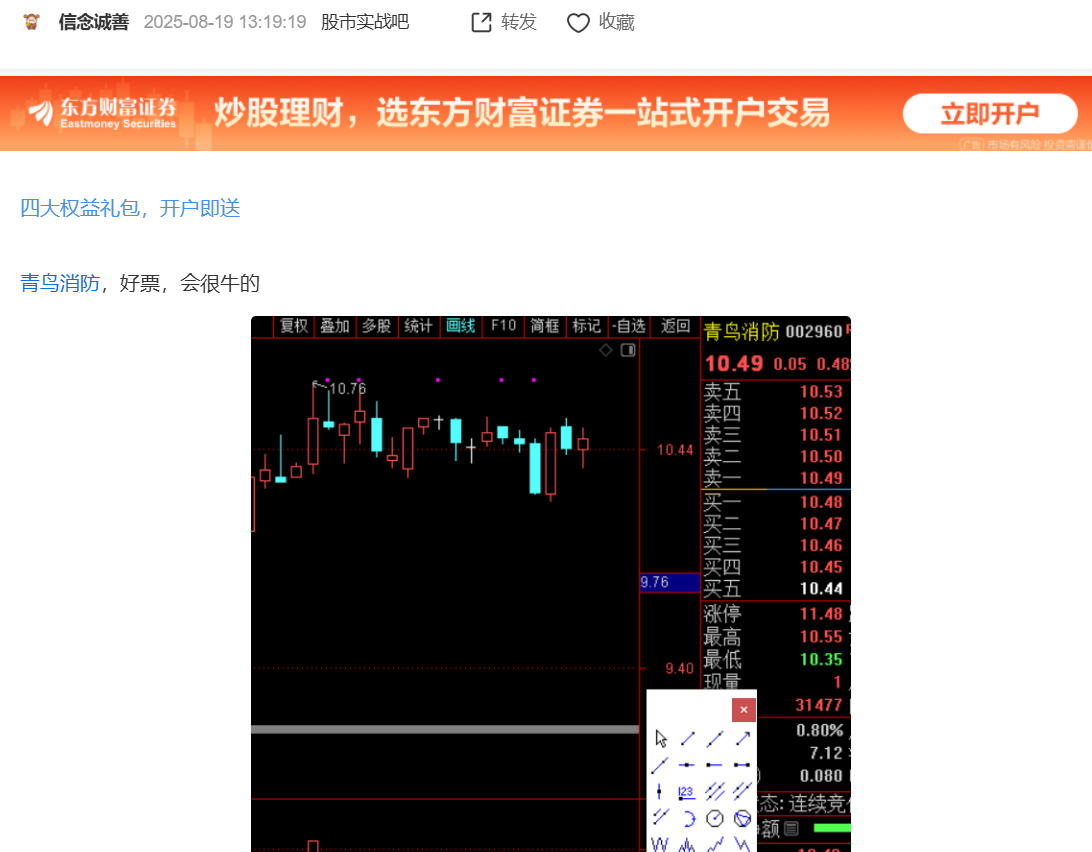Click the 涨停 value 11.48
The width and height of the screenshot is (1092, 852).
821,614
